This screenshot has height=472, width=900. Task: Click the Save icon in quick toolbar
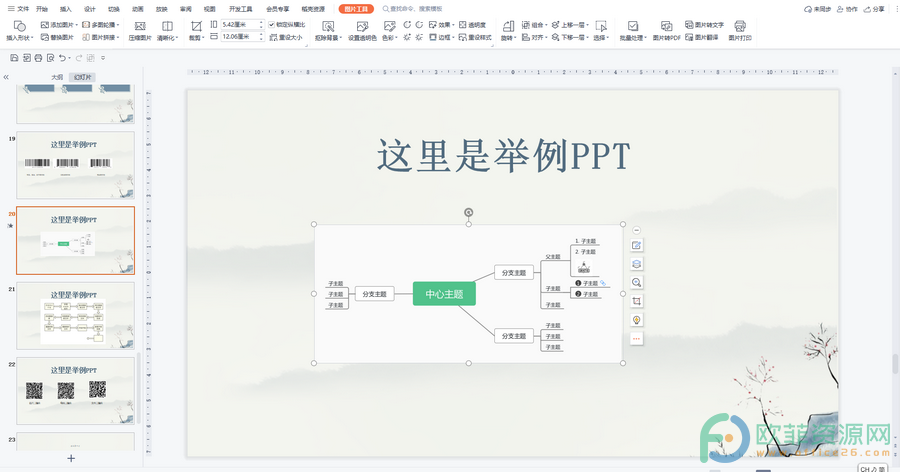click(x=14, y=58)
